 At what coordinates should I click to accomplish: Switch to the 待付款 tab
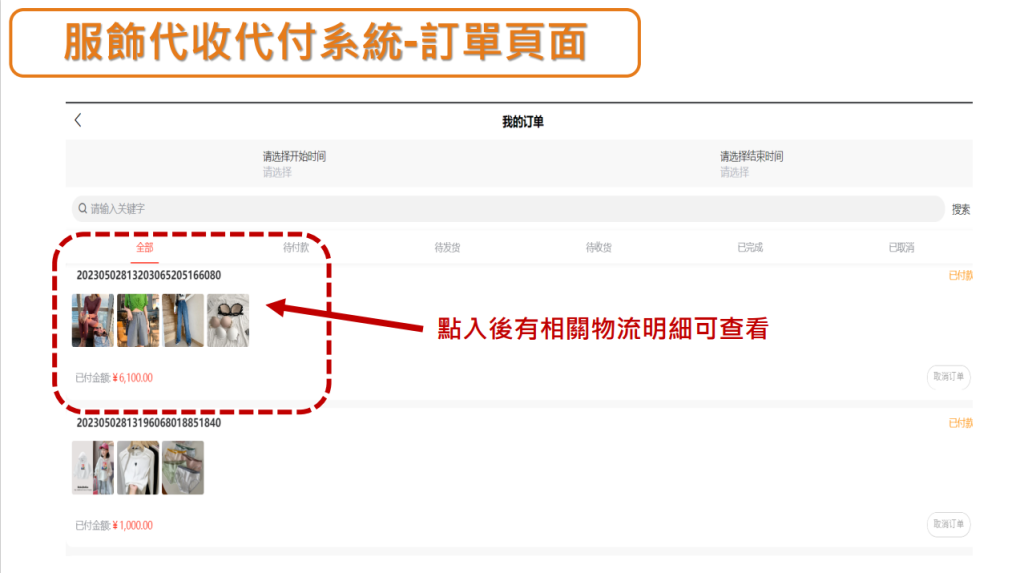click(x=296, y=248)
